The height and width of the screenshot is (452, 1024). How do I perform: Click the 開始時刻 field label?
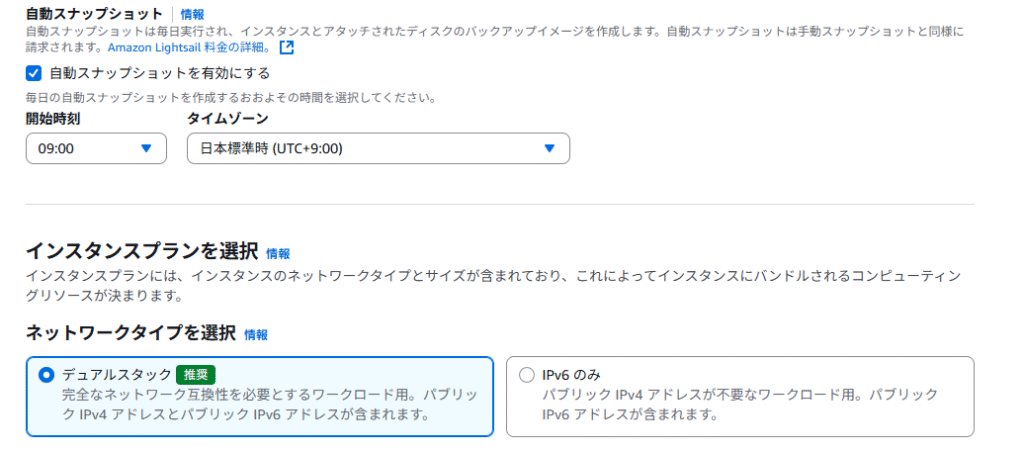point(54,119)
